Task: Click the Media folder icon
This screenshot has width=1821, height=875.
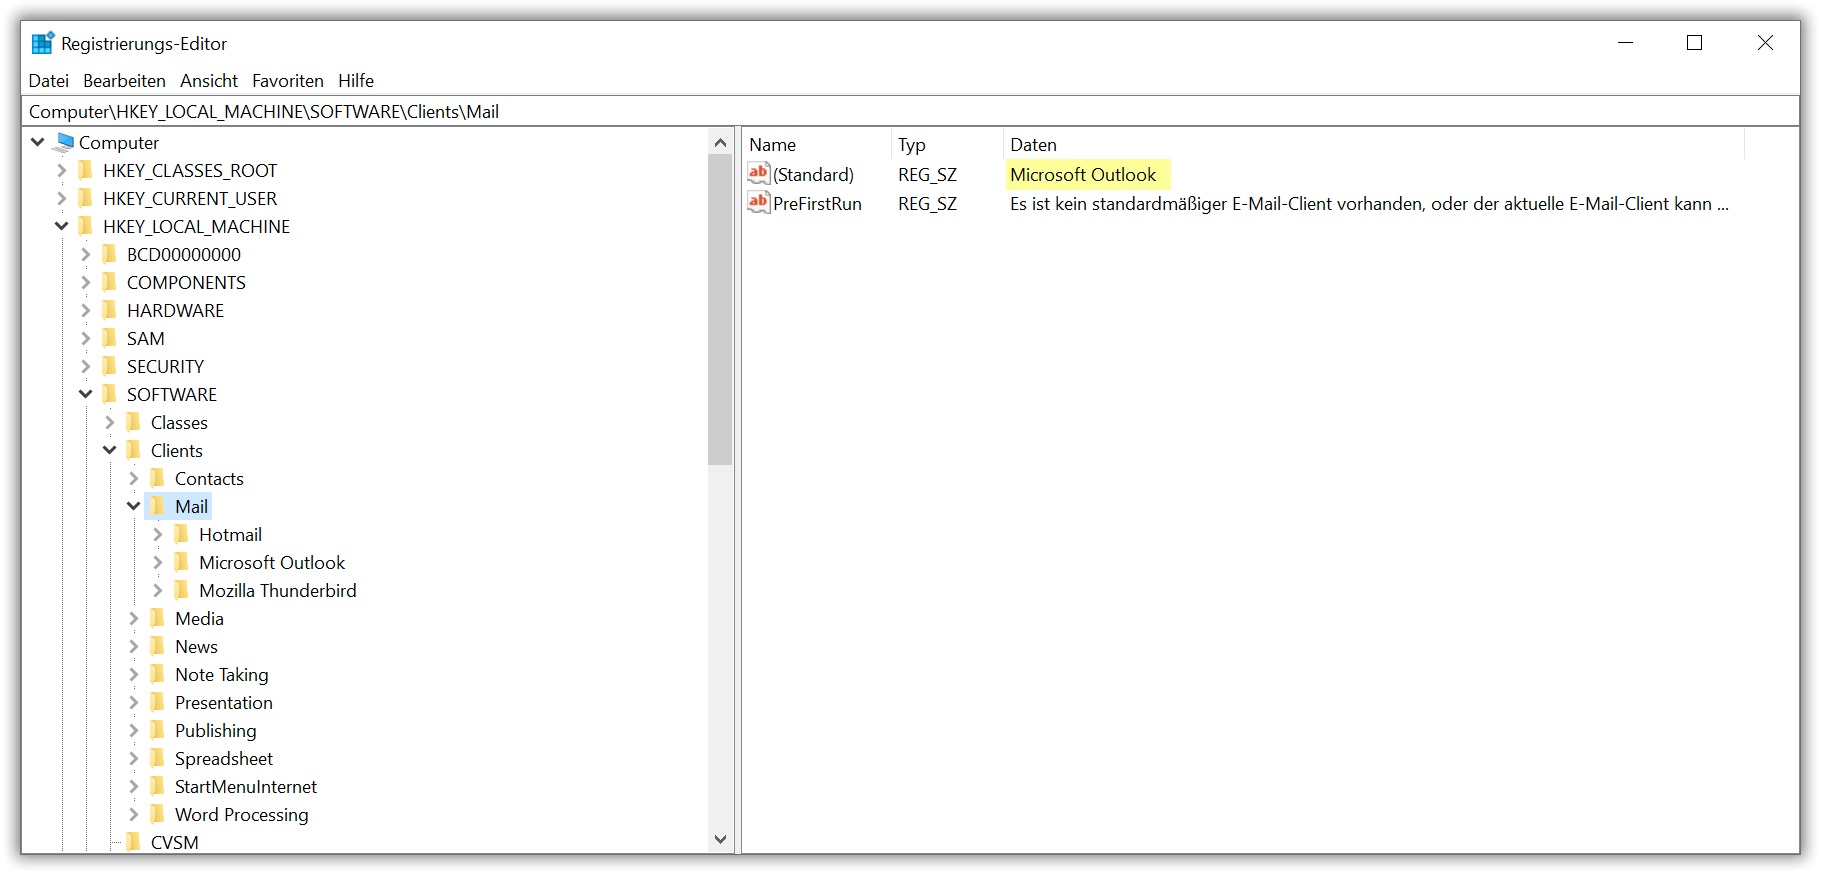Action: tap(157, 618)
